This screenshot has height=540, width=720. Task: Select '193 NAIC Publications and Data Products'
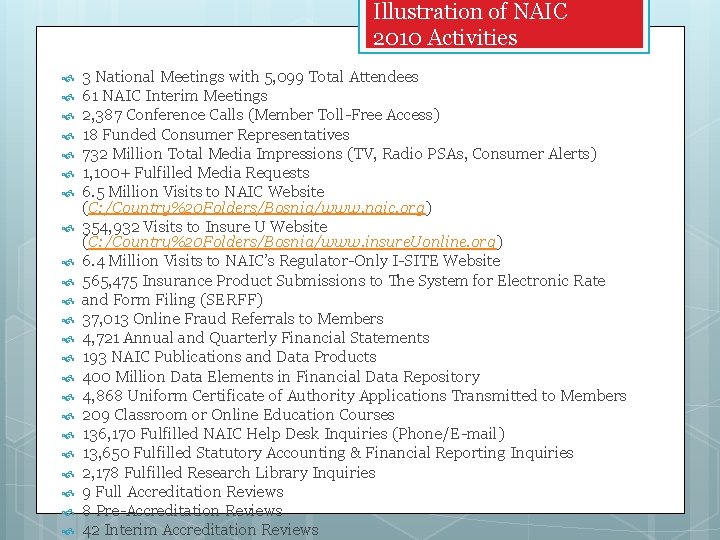230,357
